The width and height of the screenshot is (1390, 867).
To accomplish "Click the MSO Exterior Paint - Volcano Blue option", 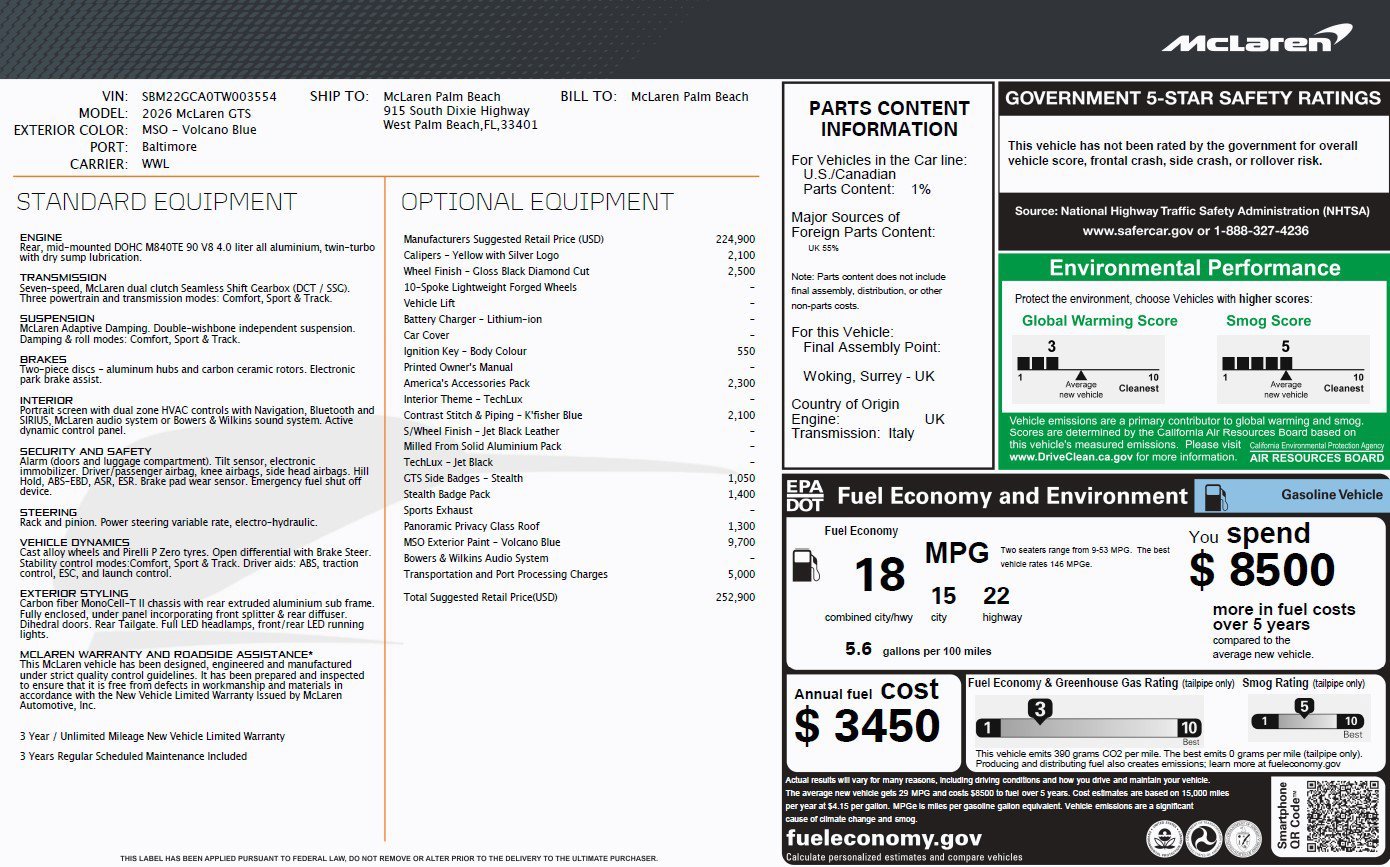I will coord(482,542).
